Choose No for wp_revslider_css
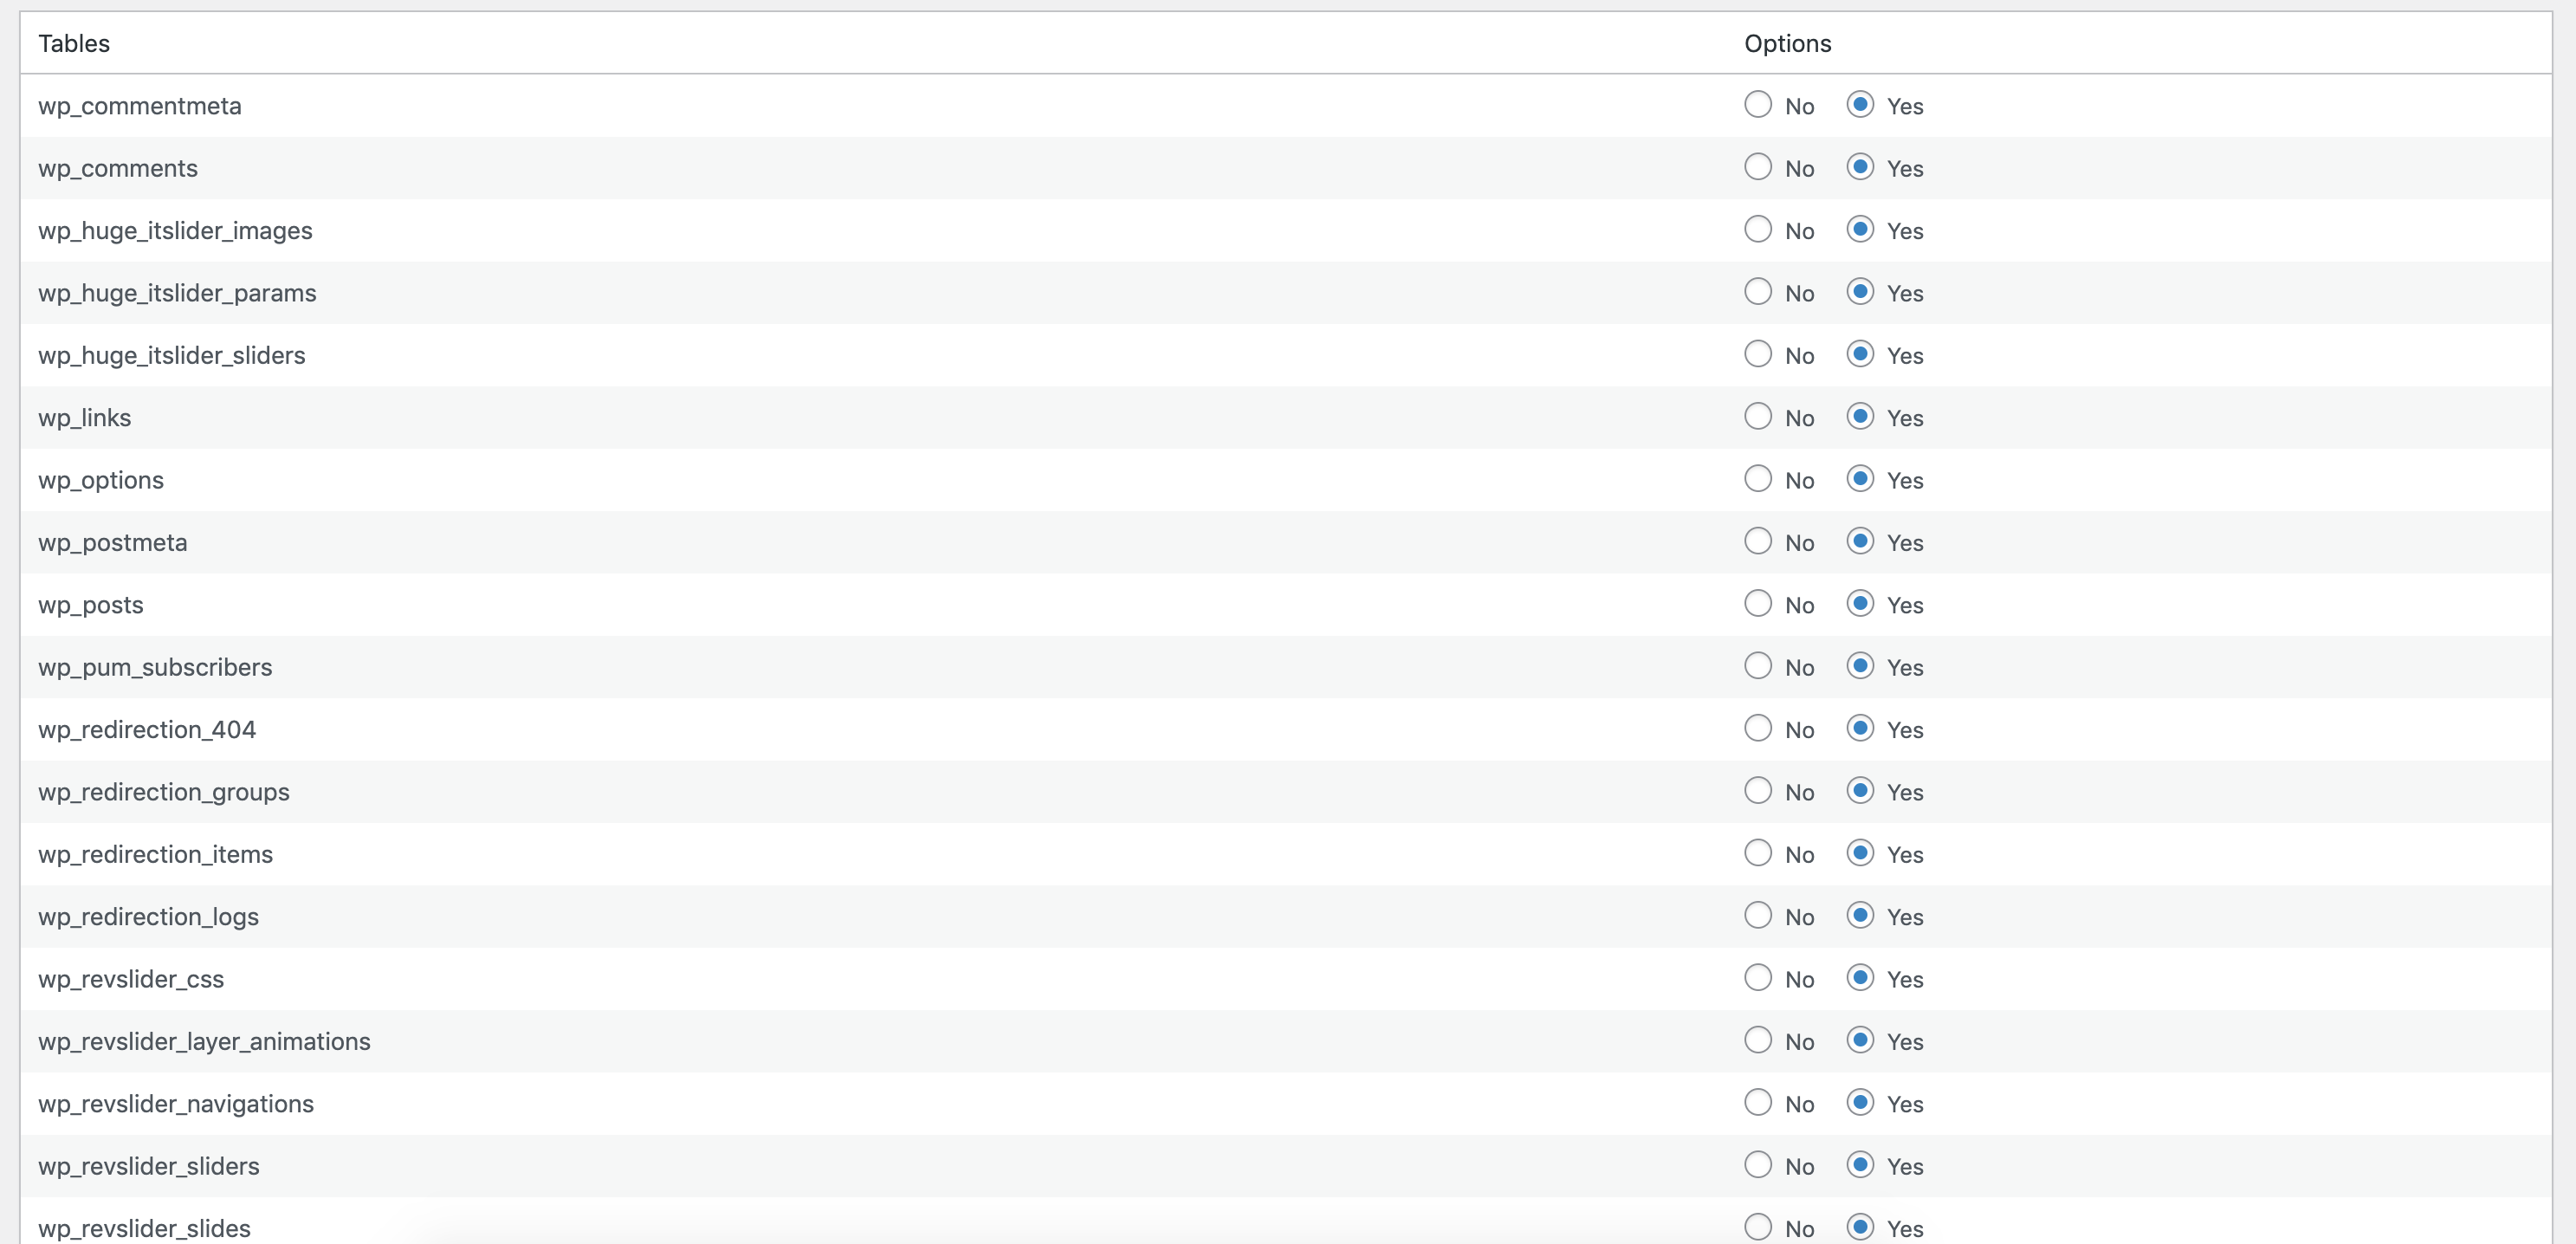This screenshot has width=2576, height=1244. [1757, 978]
